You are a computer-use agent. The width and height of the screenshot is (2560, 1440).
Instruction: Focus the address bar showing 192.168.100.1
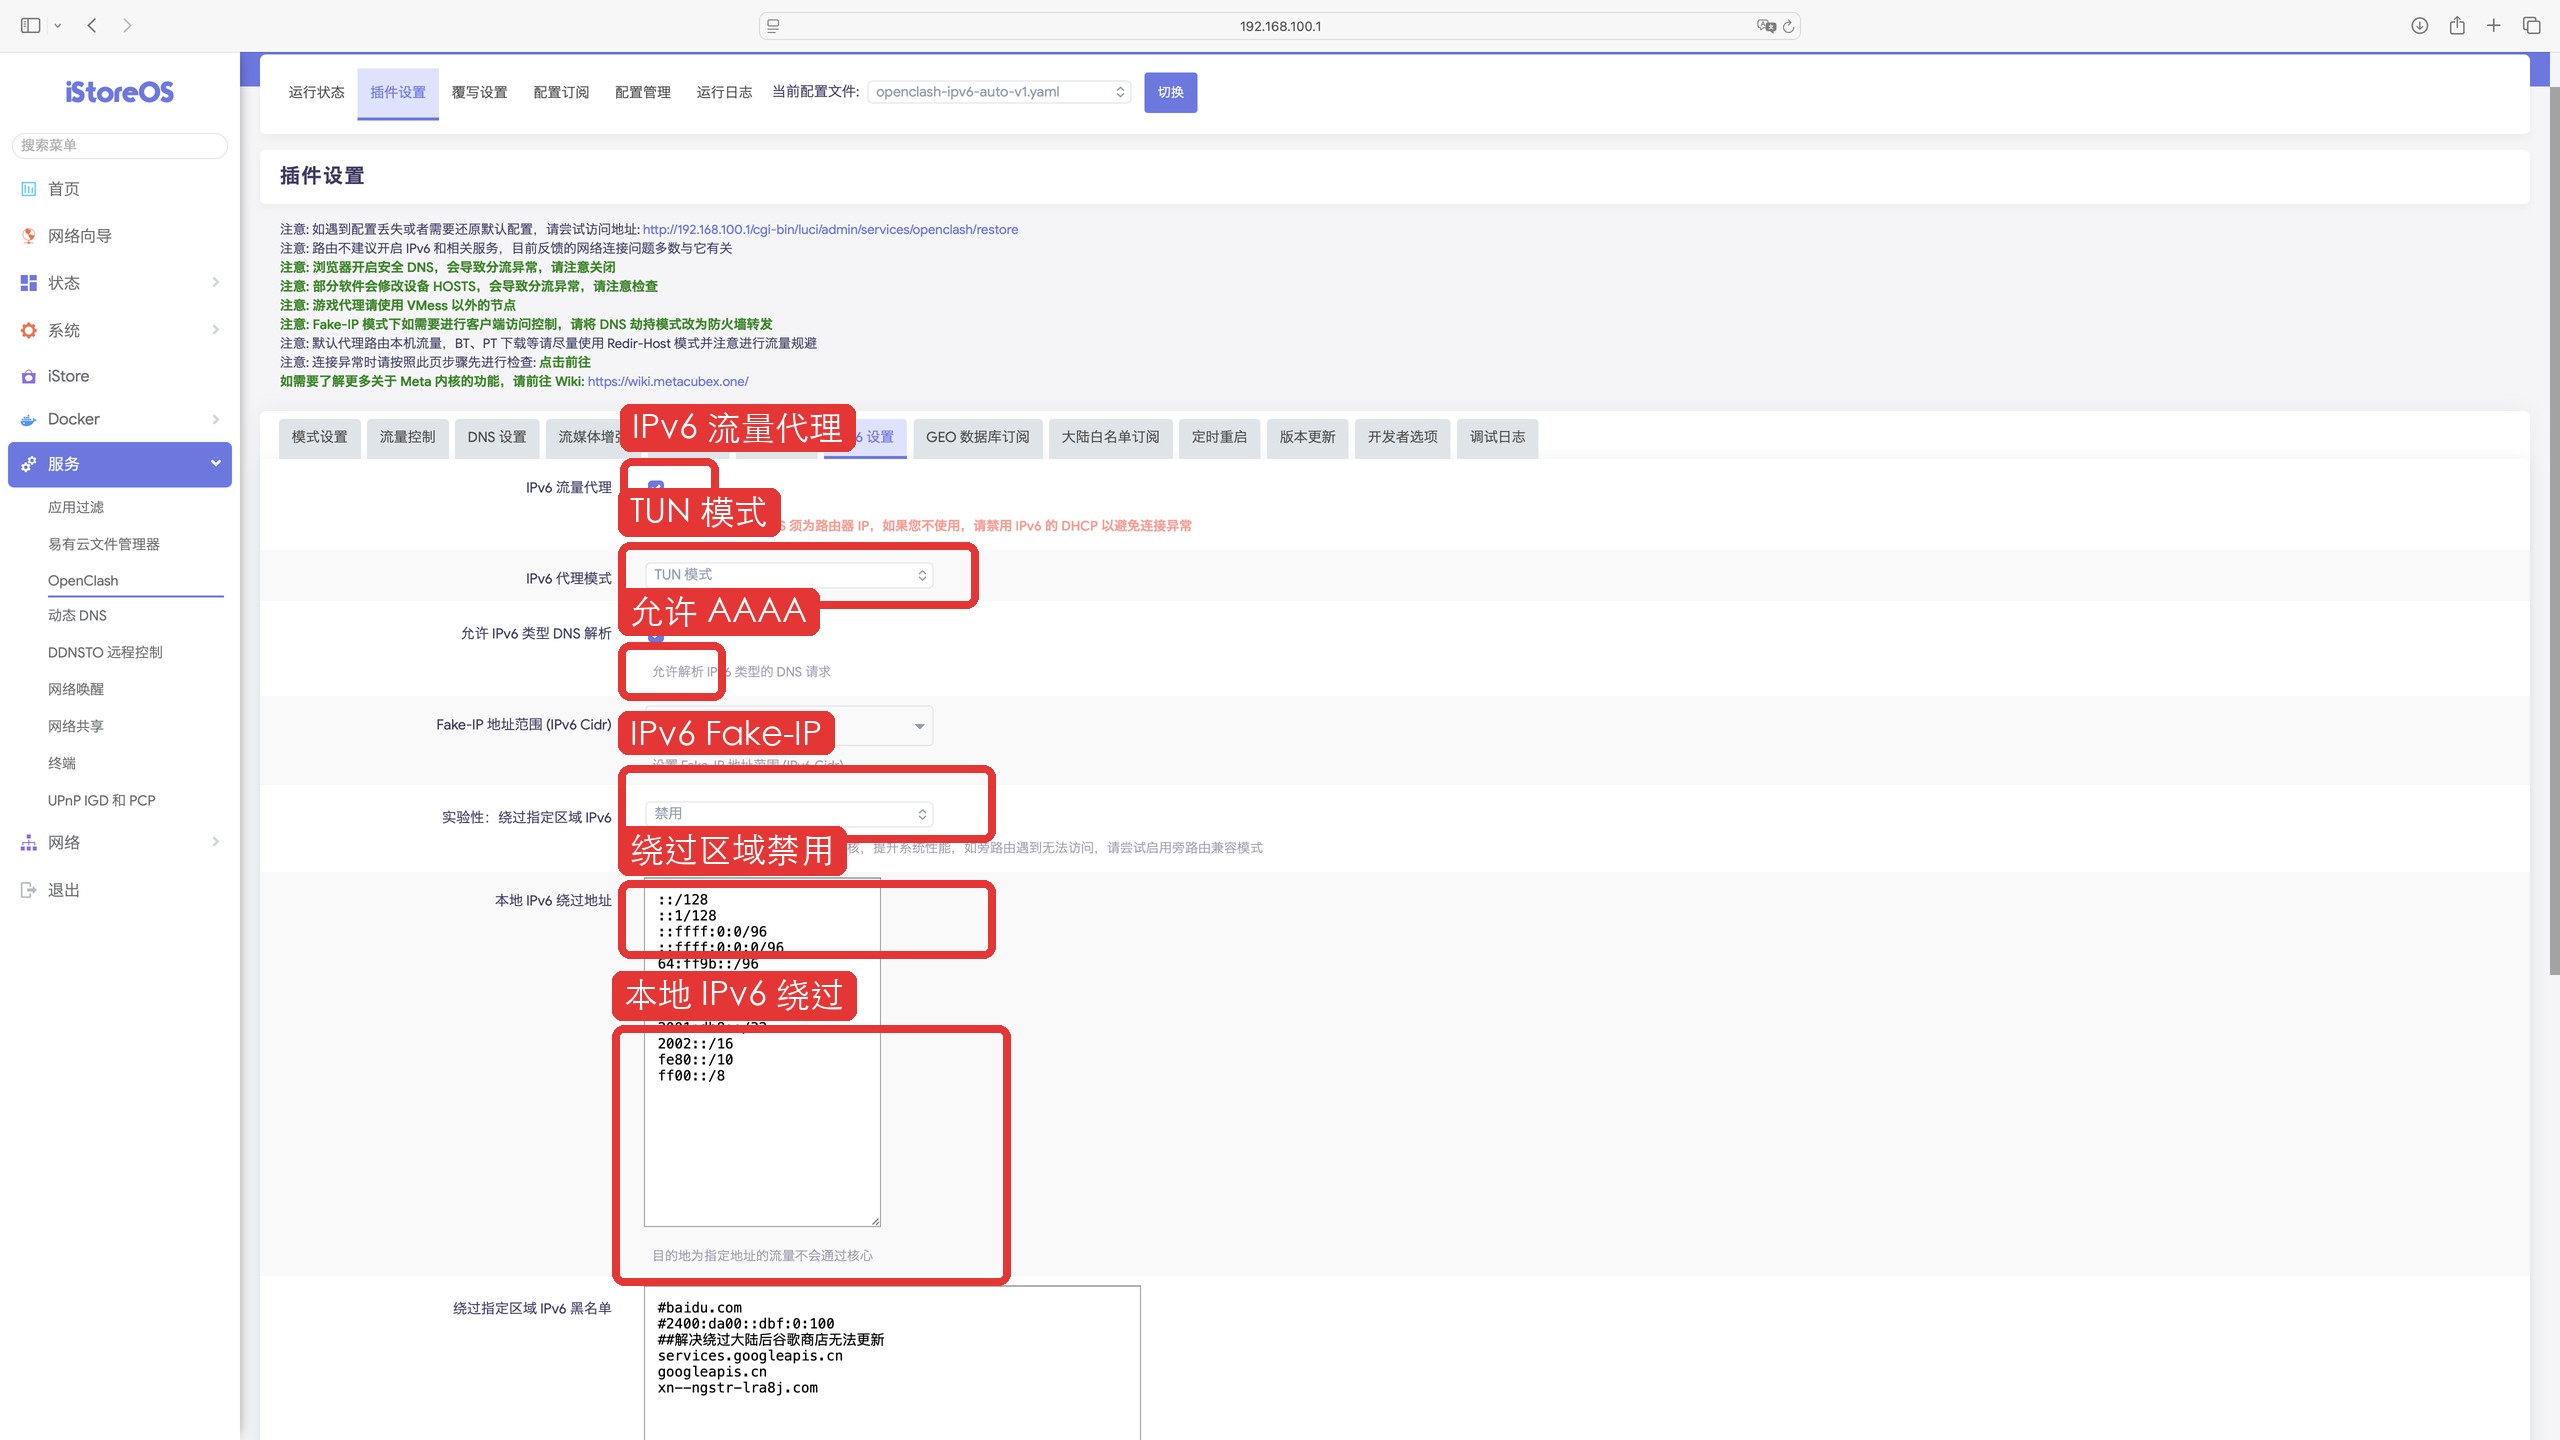click(1280, 26)
